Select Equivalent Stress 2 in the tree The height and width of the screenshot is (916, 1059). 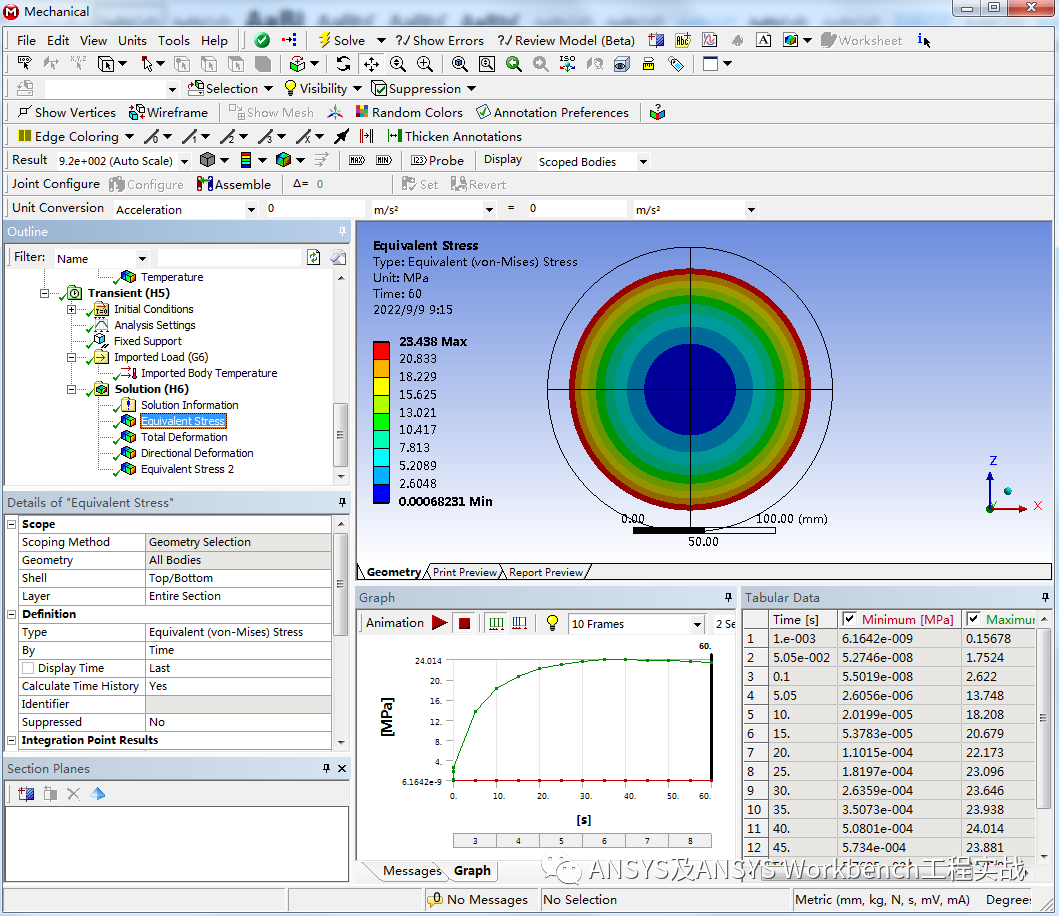tap(187, 469)
